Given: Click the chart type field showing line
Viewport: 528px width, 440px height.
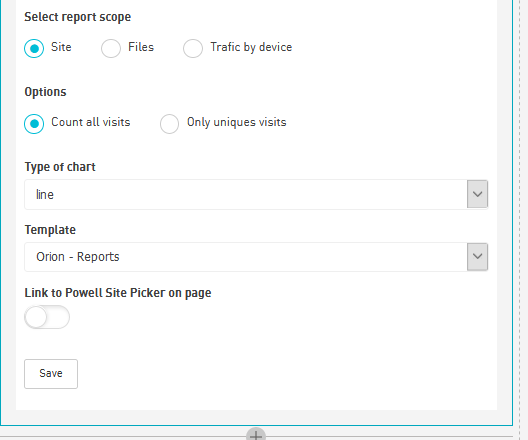Looking at the screenshot, I should pyautogui.click(x=256, y=194).
